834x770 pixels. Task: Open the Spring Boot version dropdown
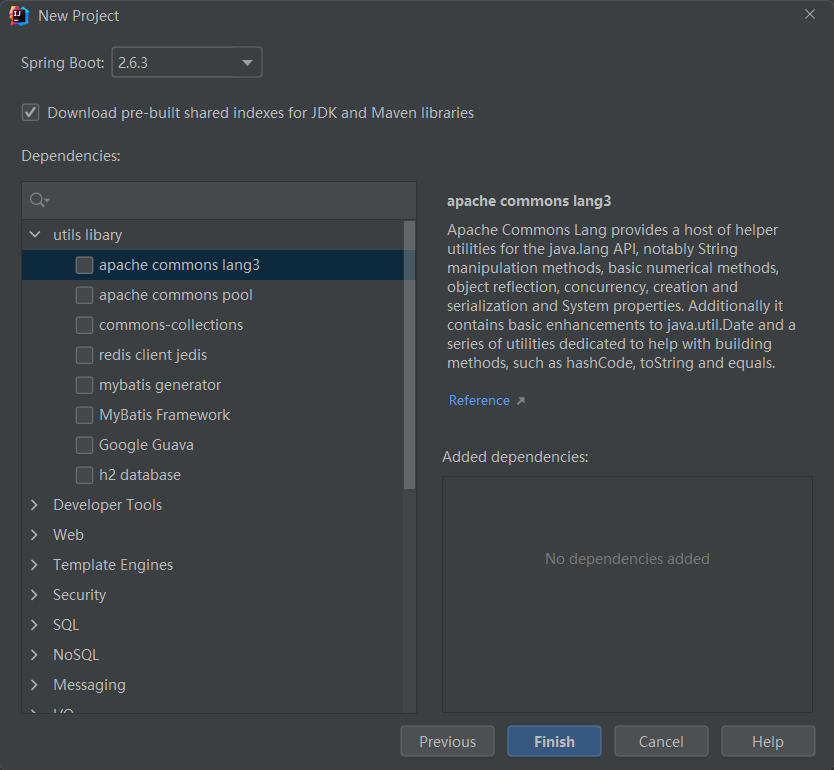tap(187, 63)
